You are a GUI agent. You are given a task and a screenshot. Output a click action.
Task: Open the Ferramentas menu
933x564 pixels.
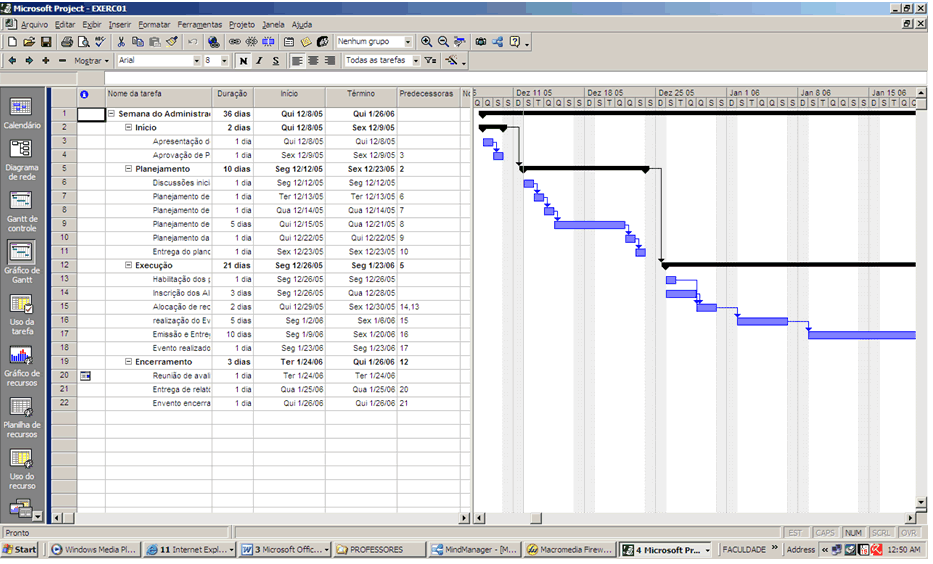(x=200, y=24)
